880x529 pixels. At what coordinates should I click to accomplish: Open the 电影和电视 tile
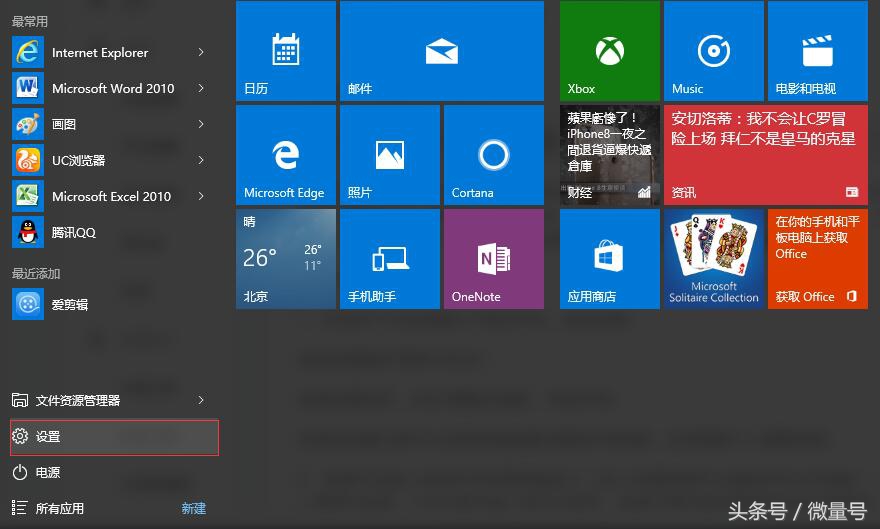tap(817, 50)
